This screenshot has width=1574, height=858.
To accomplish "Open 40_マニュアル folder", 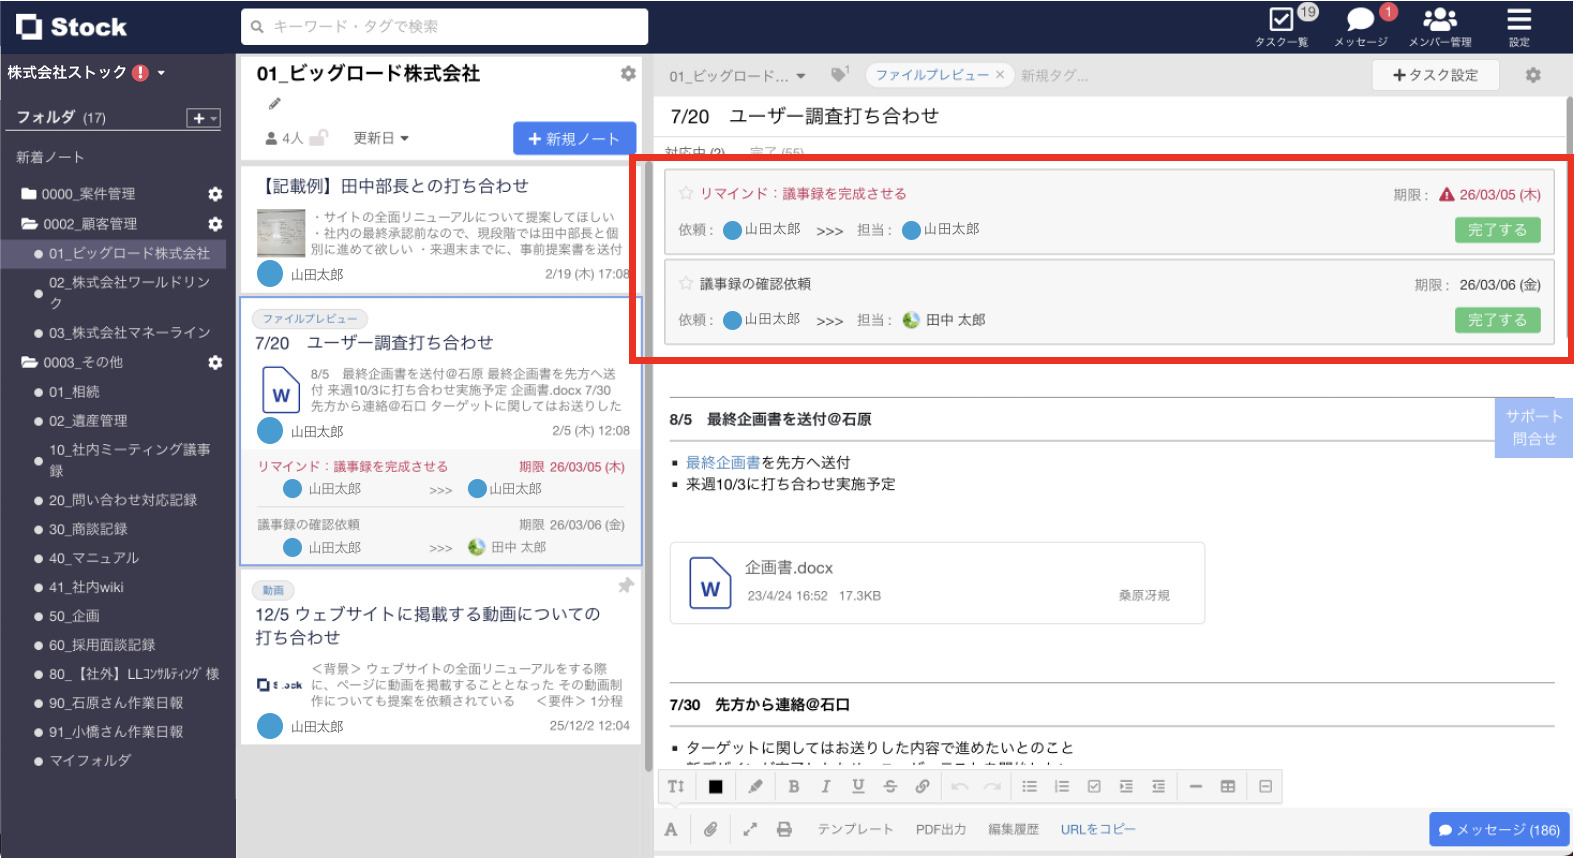I will tap(94, 558).
